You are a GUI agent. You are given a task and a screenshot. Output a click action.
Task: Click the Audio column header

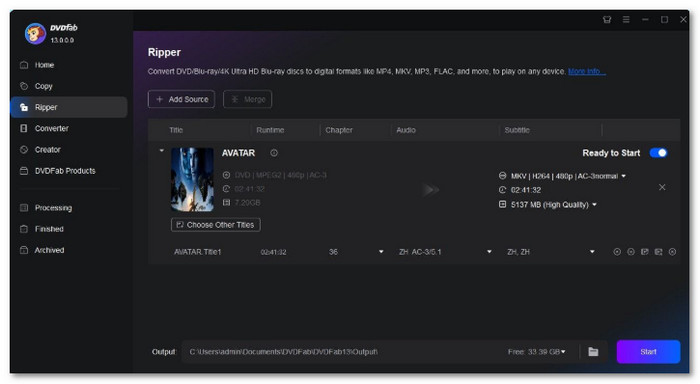tap(406, 130)
